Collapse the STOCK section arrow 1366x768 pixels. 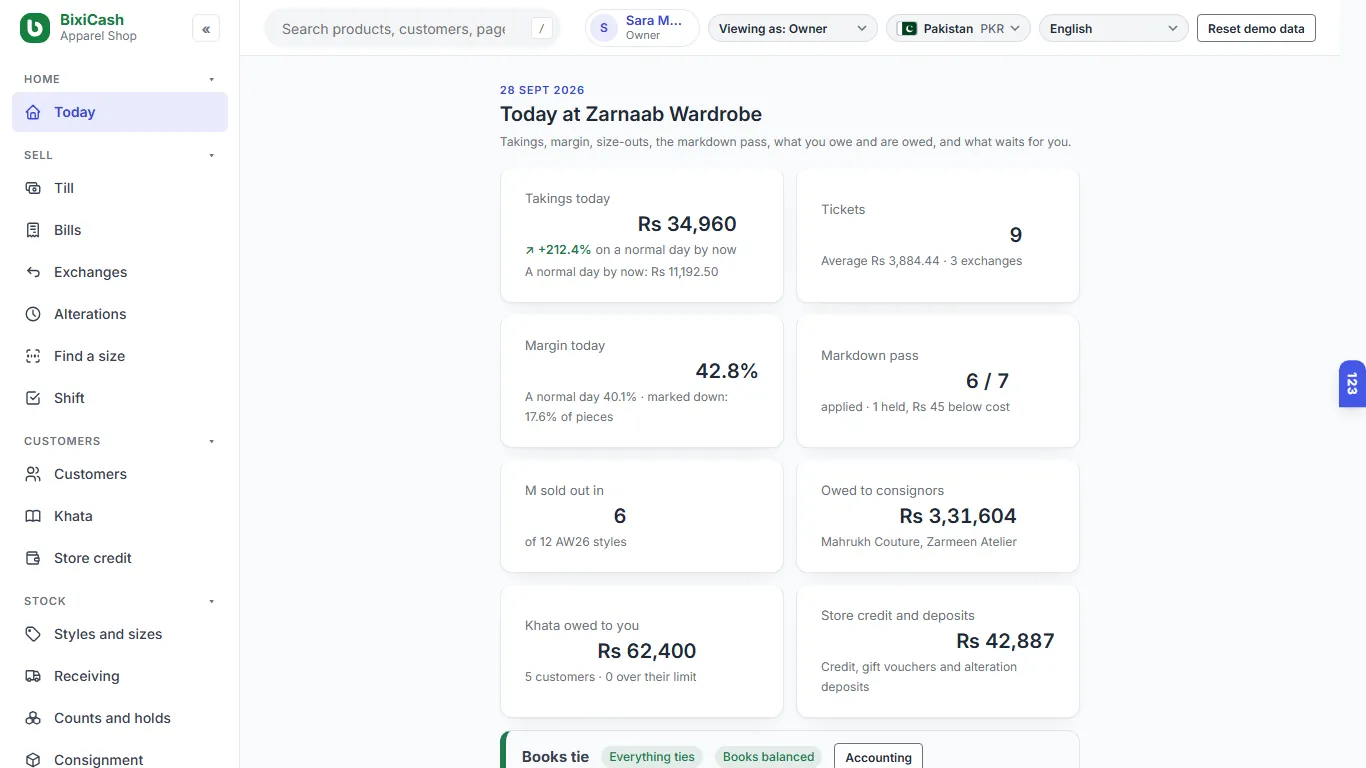click(211, 601)
